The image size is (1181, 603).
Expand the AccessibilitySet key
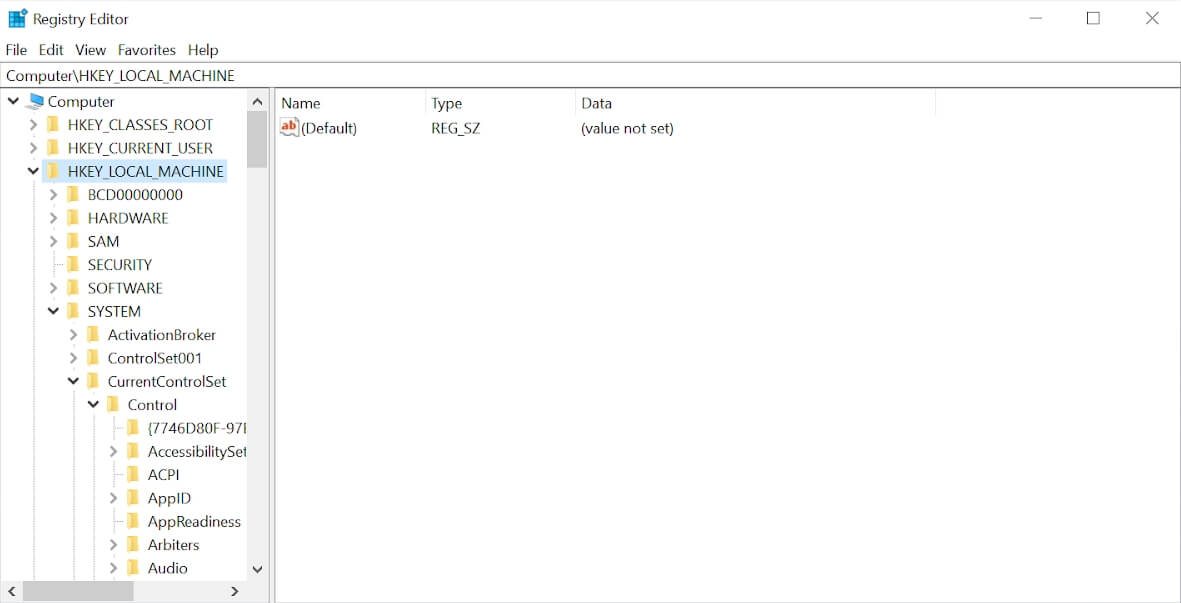pos(113,451)
